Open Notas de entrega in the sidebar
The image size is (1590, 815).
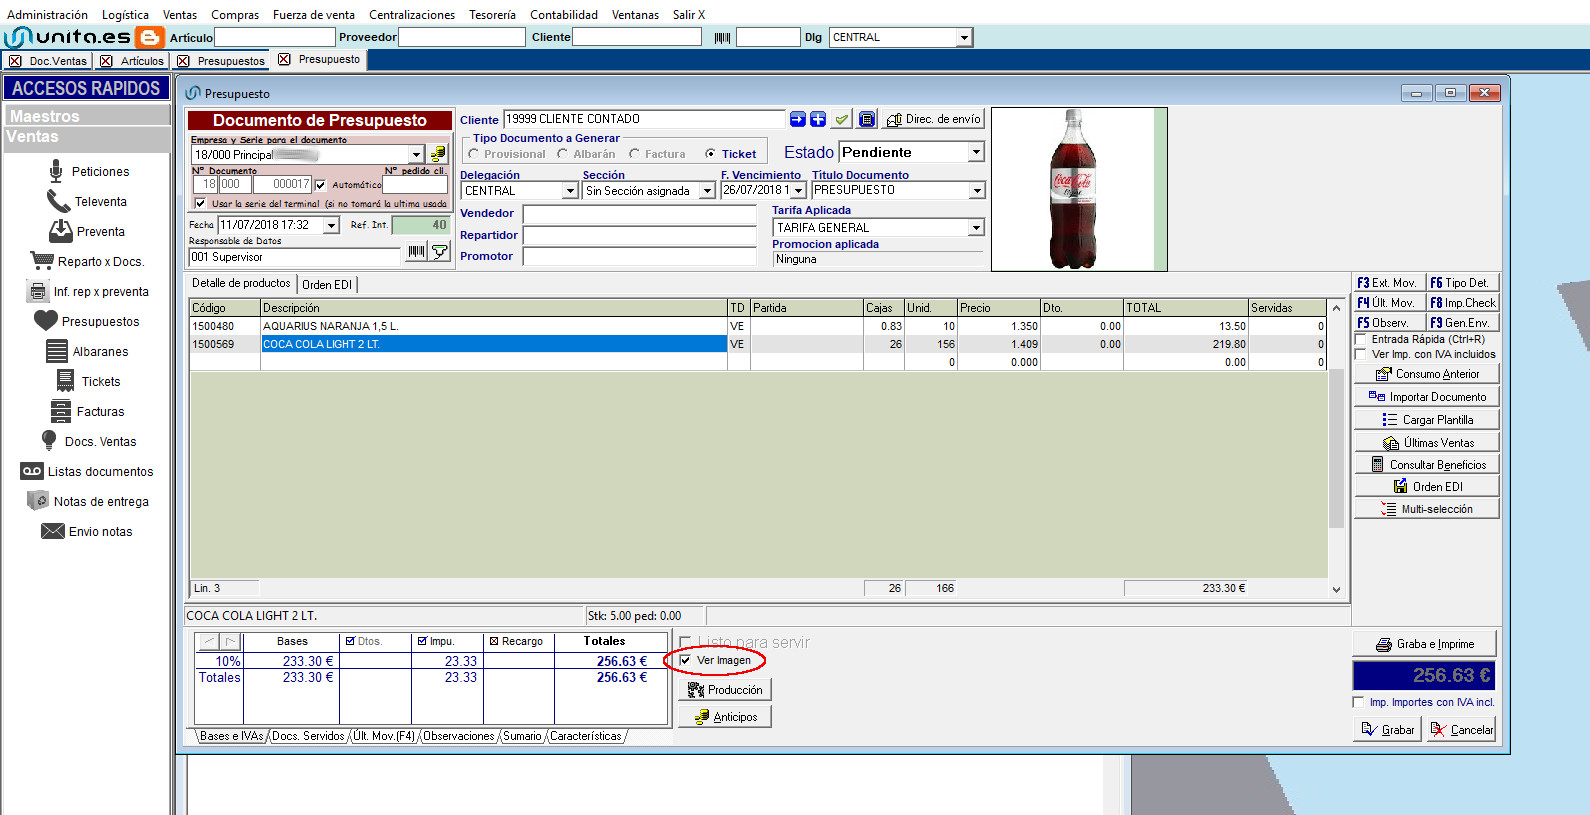[88, 502]
